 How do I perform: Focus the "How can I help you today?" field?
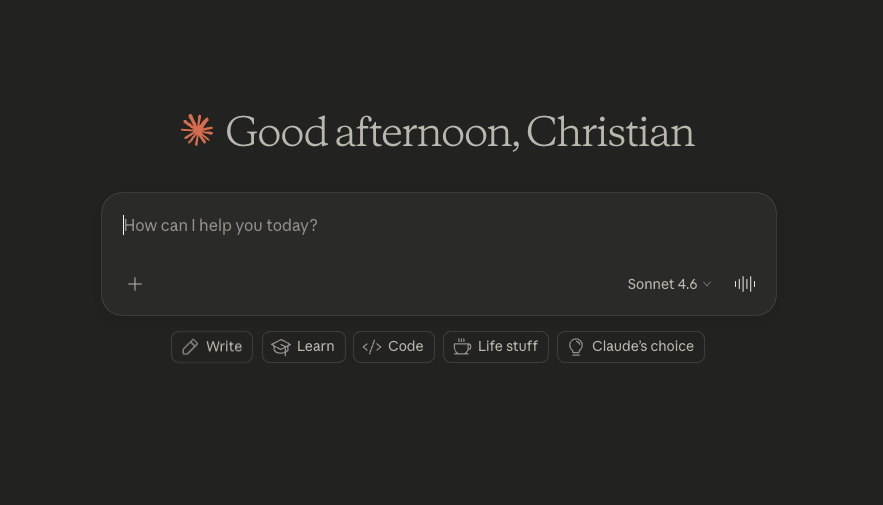point(300,226)
